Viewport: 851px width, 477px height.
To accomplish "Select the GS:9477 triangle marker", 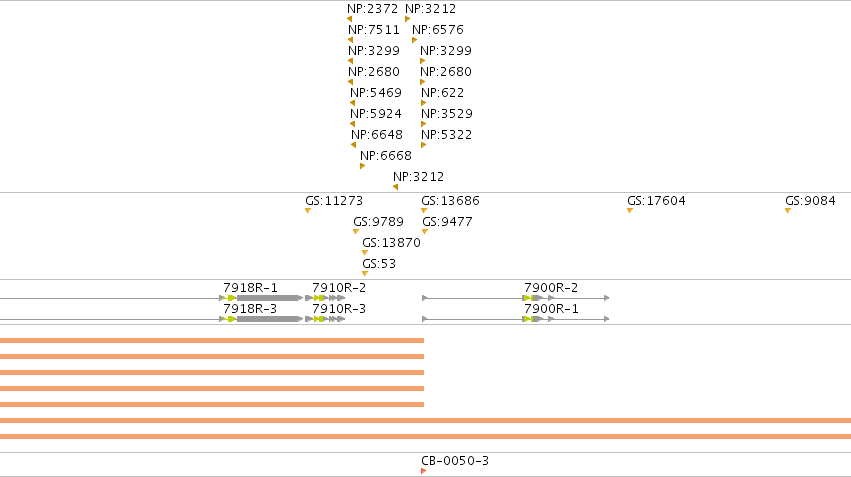I will [425, 232].
